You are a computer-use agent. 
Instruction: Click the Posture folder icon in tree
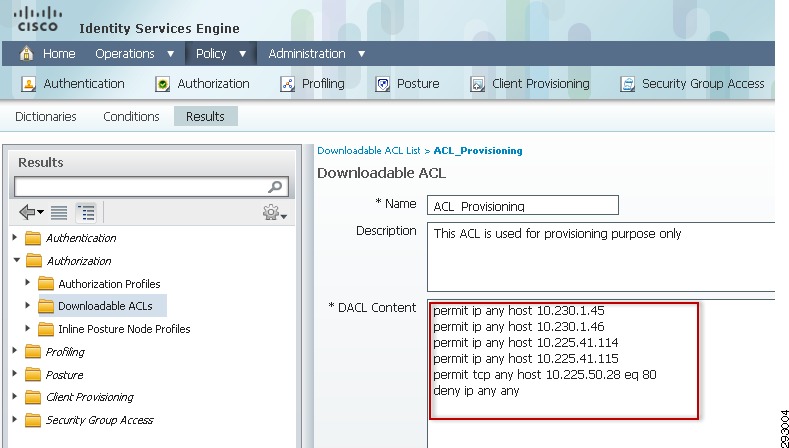pos(33,375)
